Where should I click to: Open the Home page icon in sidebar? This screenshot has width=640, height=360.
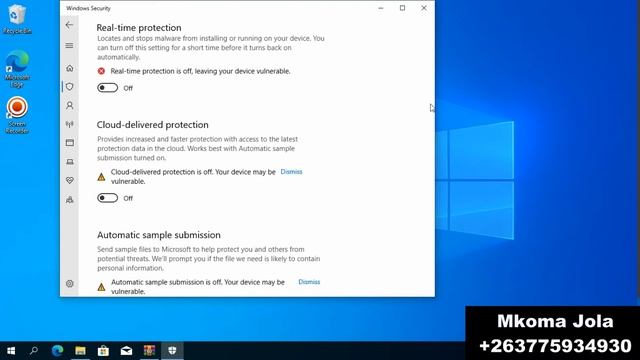click(x=70, y=68)
